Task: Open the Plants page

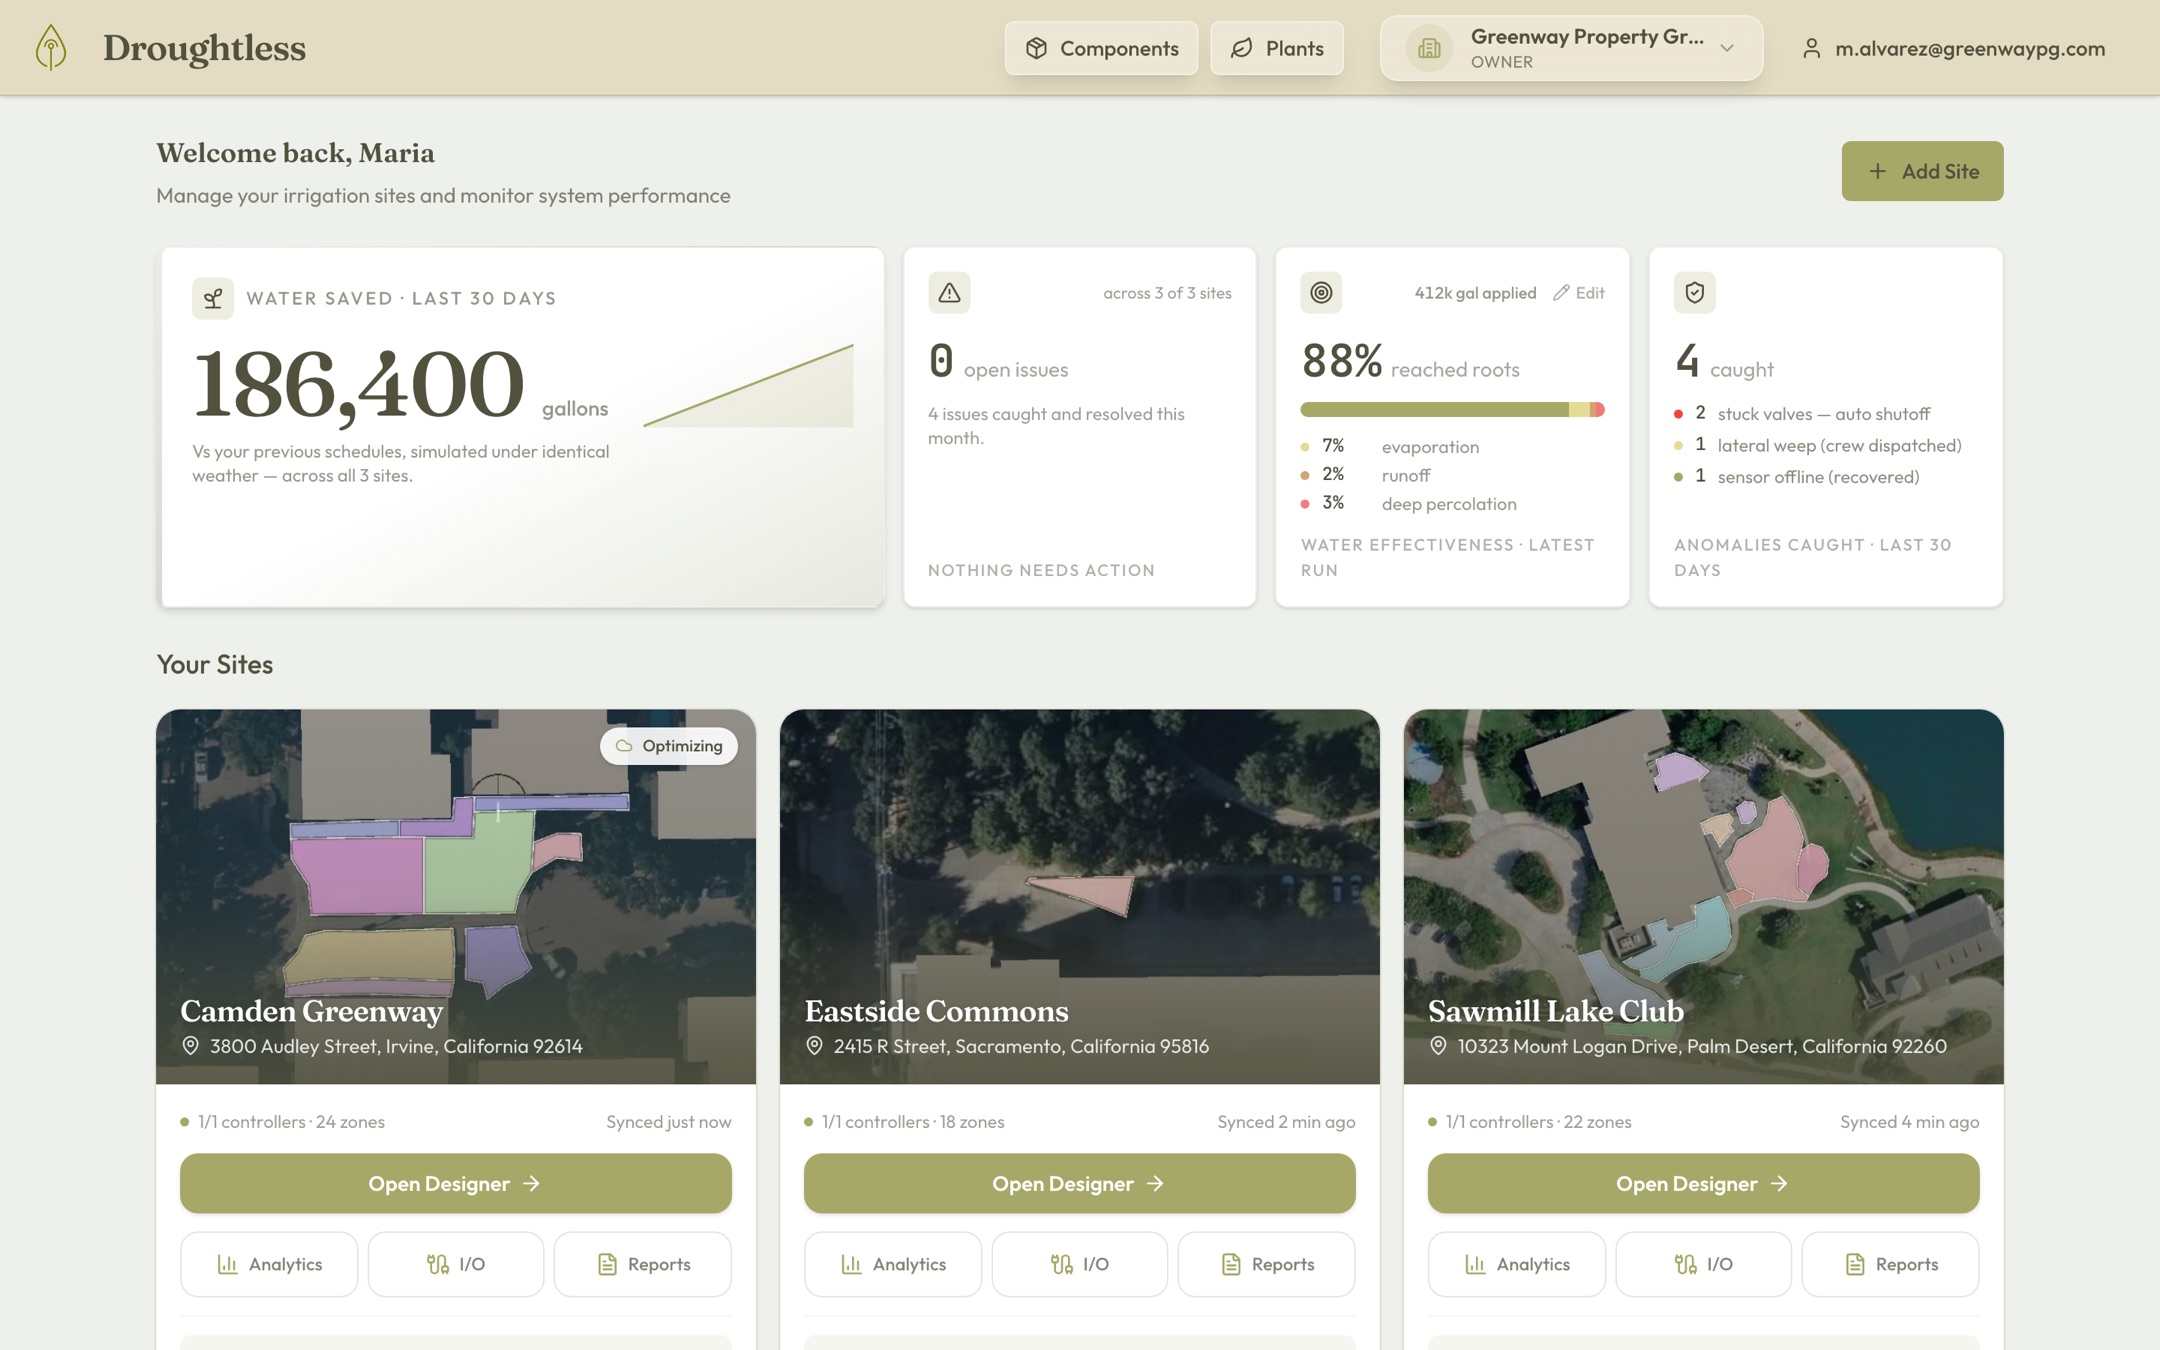Action: coord(1277,48)
